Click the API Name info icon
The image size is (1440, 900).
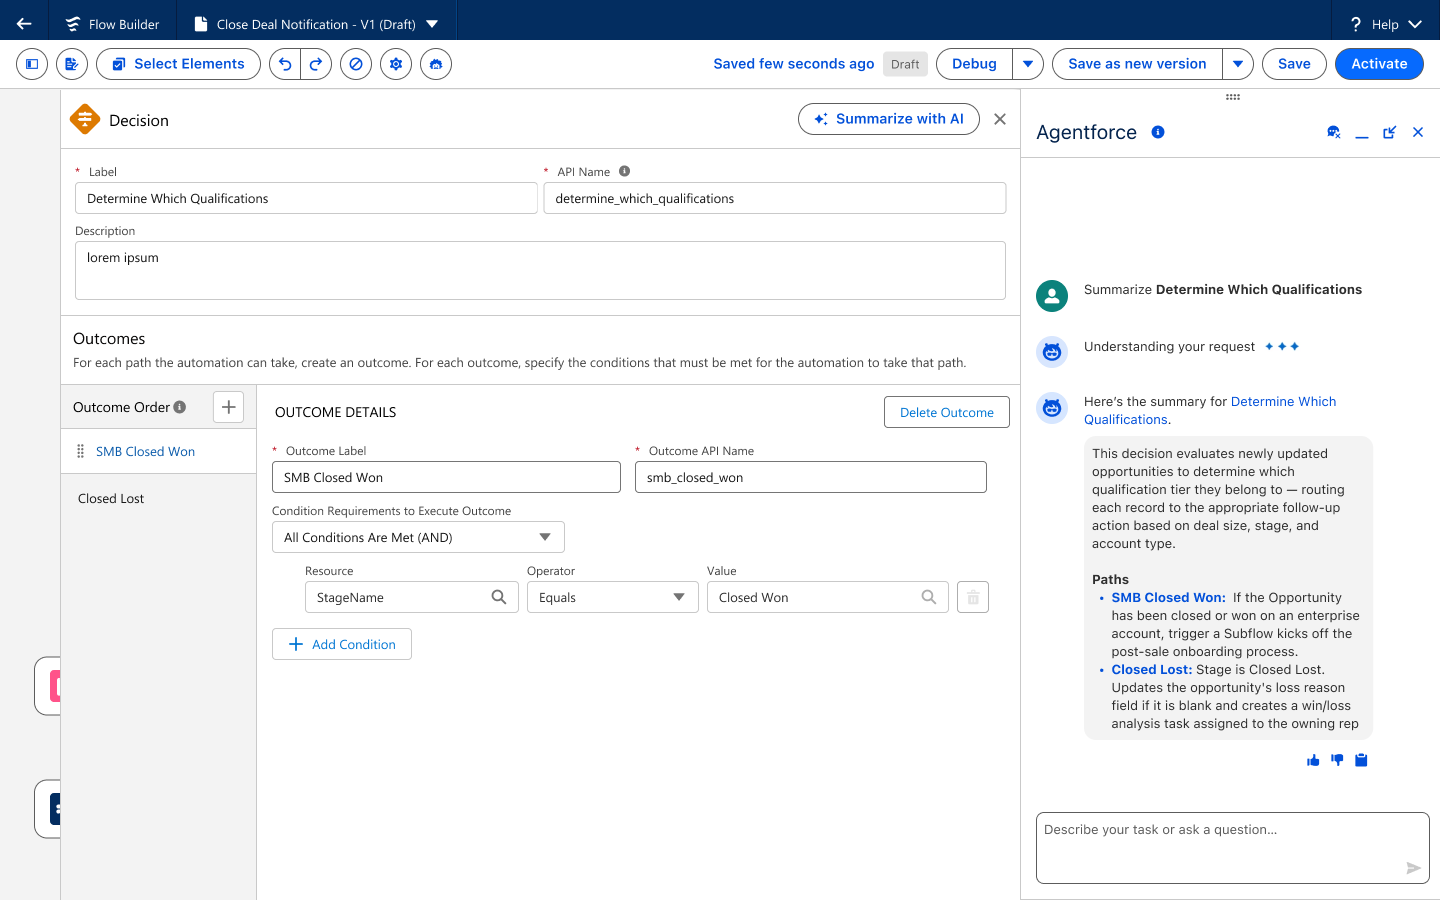[x=624, y=171]
